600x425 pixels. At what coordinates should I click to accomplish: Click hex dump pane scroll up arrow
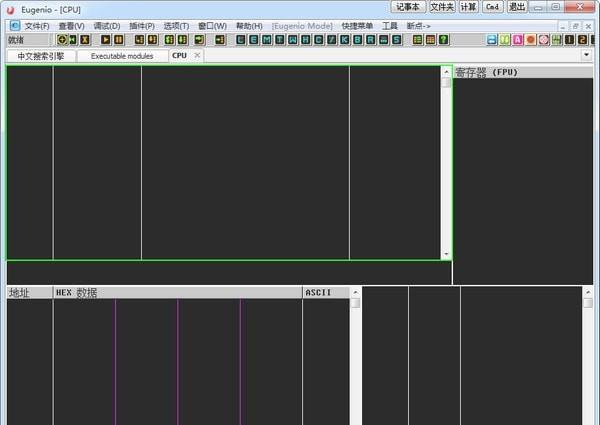pos(355,292)
